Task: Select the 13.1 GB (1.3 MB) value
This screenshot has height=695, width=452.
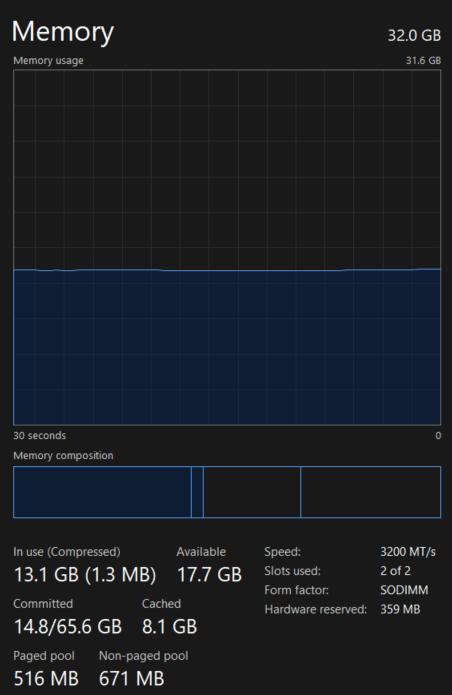Action: (85, 575)
